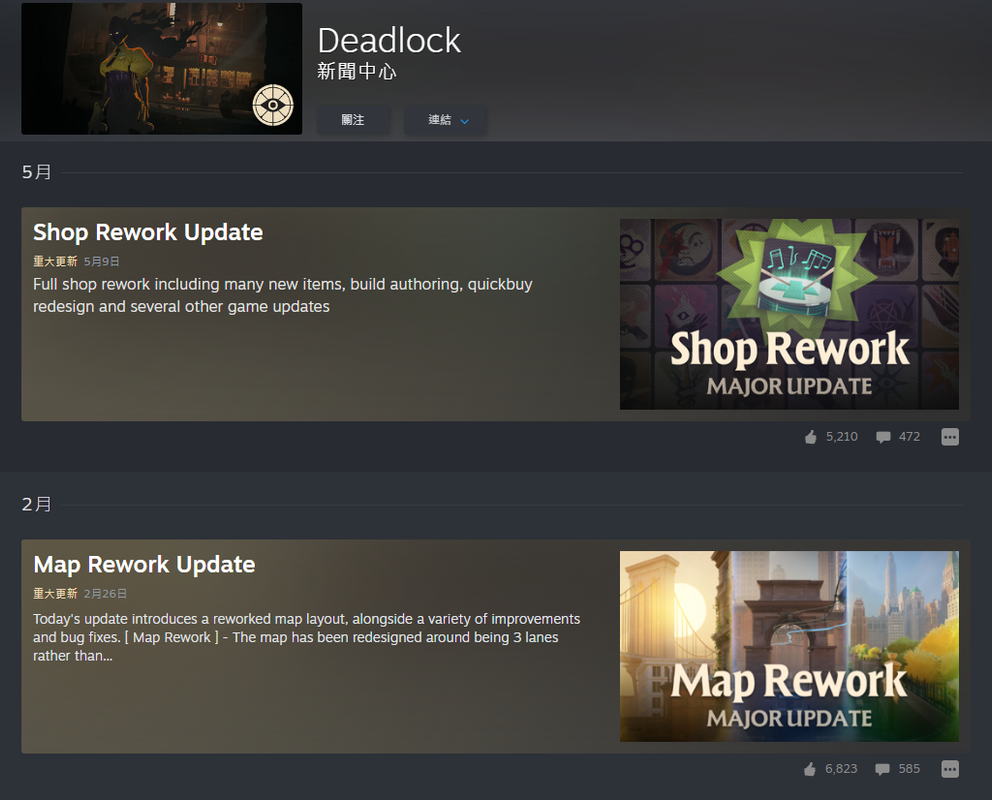This screenshot has width=992, height=800.
Task: Click the 2月26日 date label
Action: tap(105, 593)
